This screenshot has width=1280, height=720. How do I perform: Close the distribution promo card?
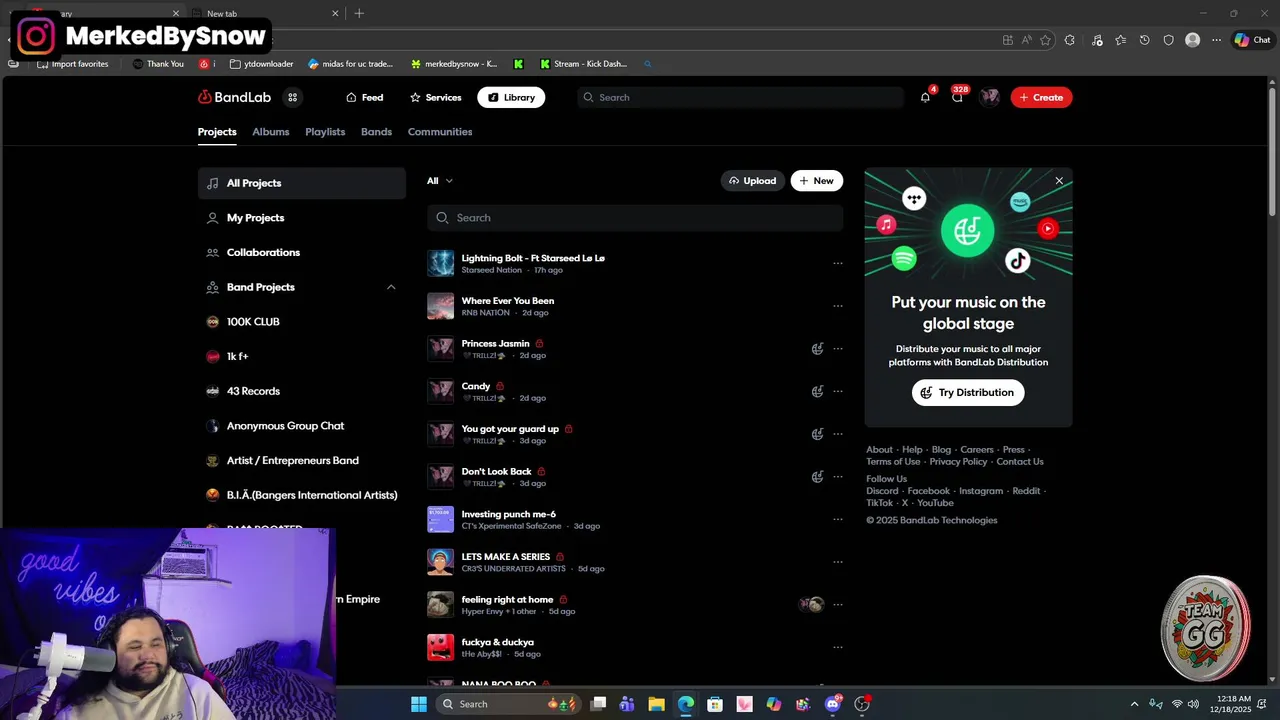1059,181
